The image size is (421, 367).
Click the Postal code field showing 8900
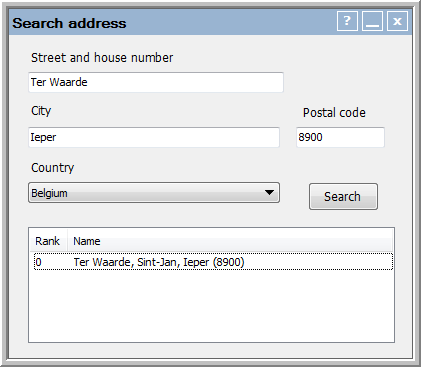click(x=340, y=137)
